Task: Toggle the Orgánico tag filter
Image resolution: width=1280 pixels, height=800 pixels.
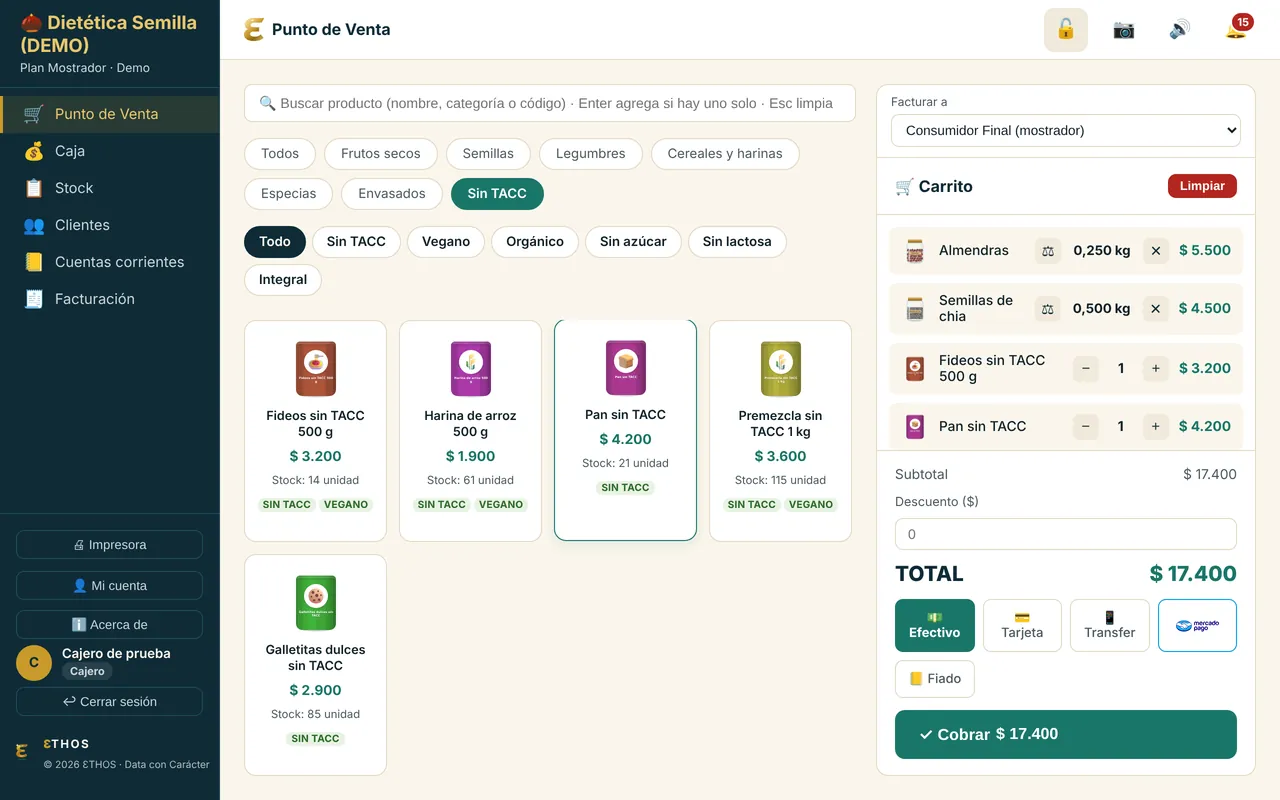Action: (535, 242)
